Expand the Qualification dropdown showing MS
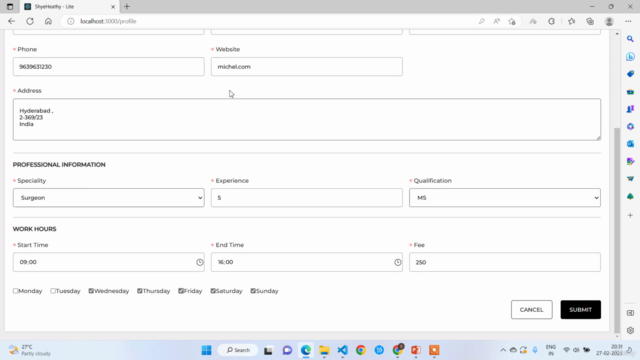640x360 pixels. click(505, 198)
